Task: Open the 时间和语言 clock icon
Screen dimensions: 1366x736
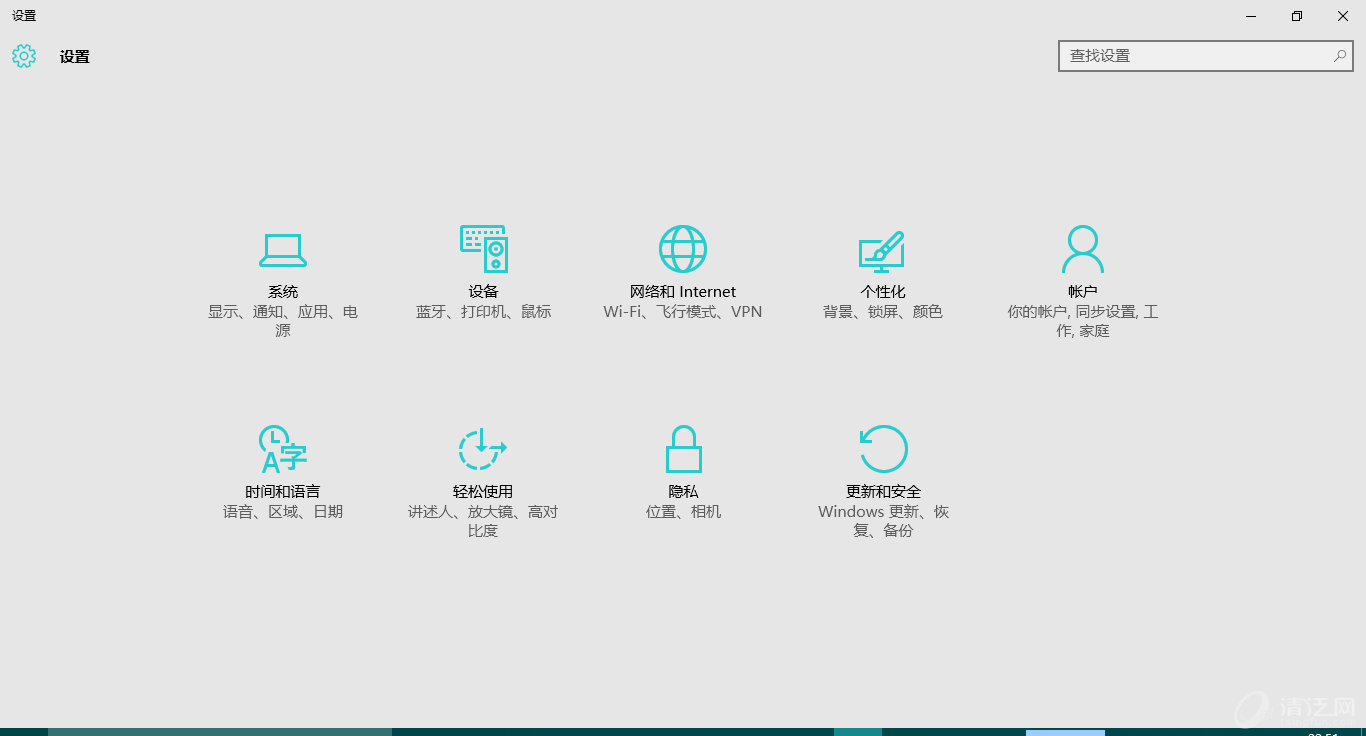Action: pyautogui.click(x=283, y=449)
